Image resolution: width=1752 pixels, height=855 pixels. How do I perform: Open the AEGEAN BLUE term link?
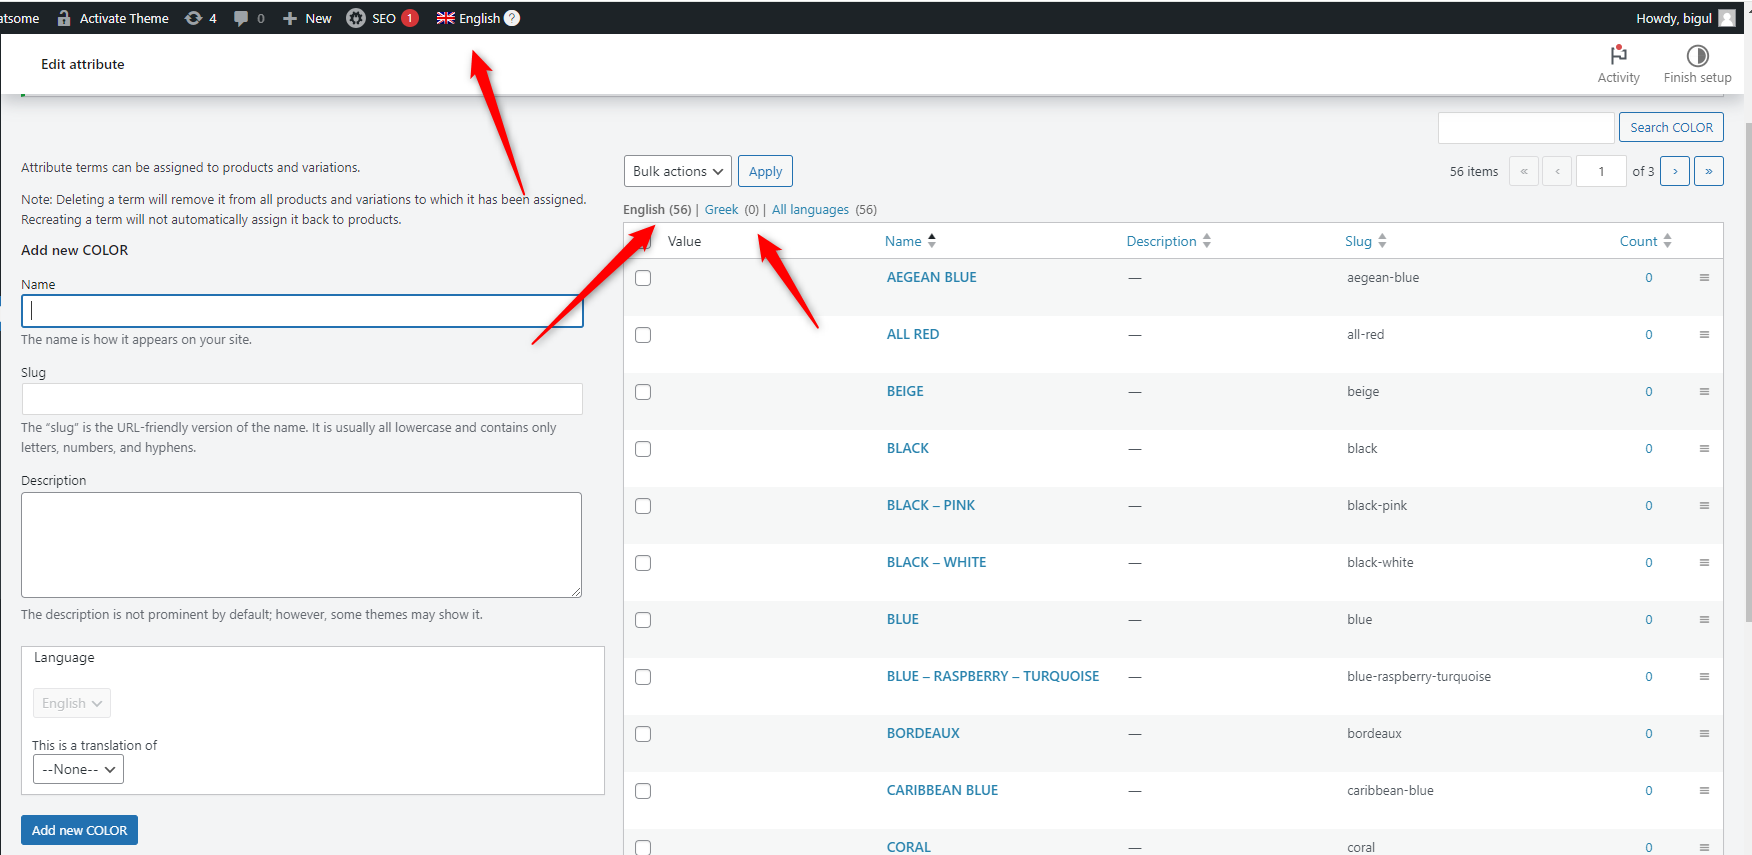click(931, 277)
